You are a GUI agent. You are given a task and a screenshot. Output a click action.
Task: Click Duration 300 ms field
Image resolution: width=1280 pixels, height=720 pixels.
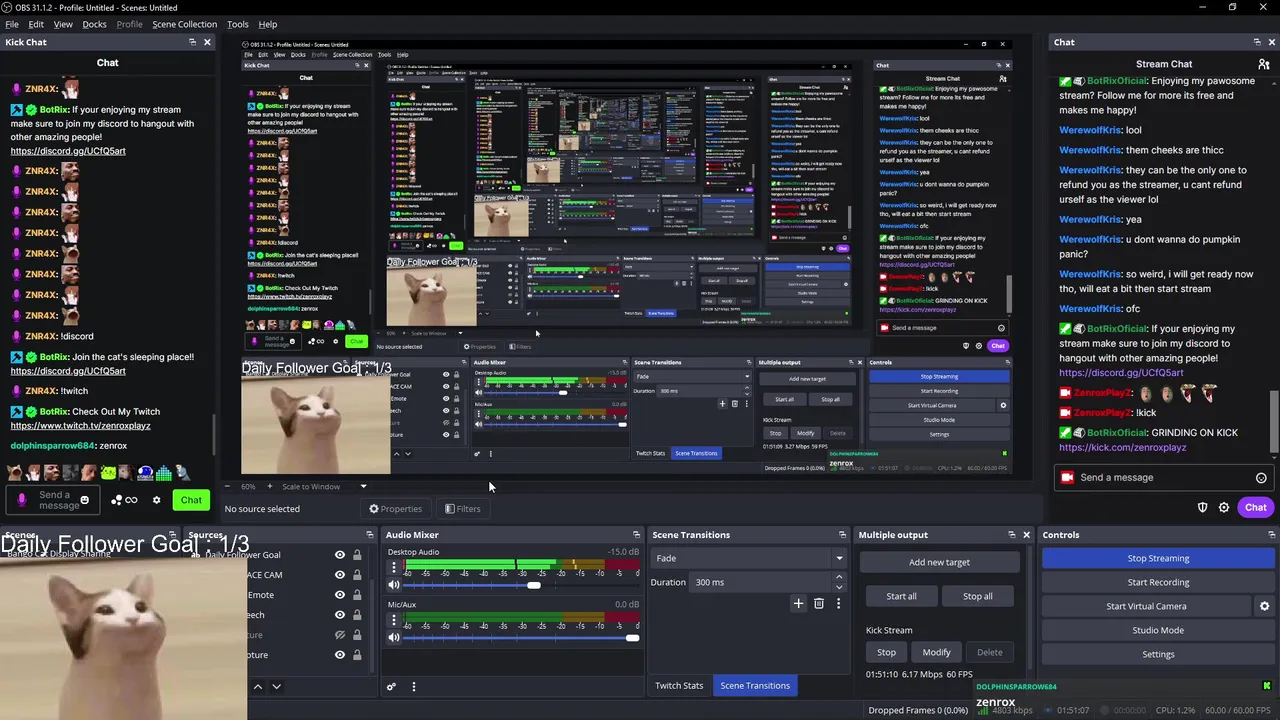(758, 582)
